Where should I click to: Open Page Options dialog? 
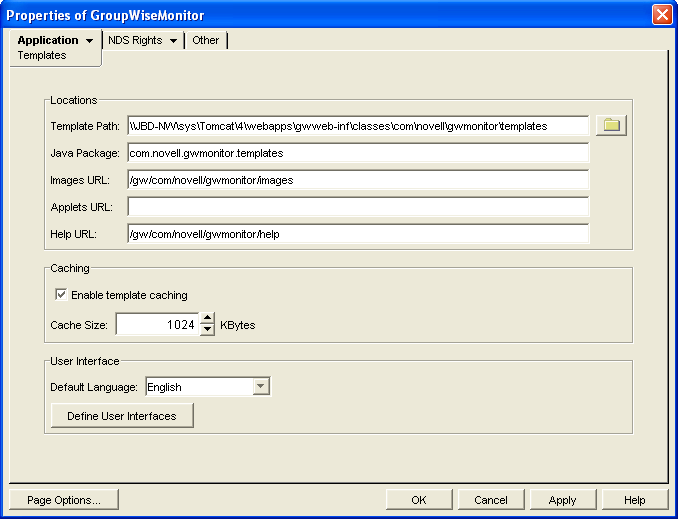pos(64,500)
